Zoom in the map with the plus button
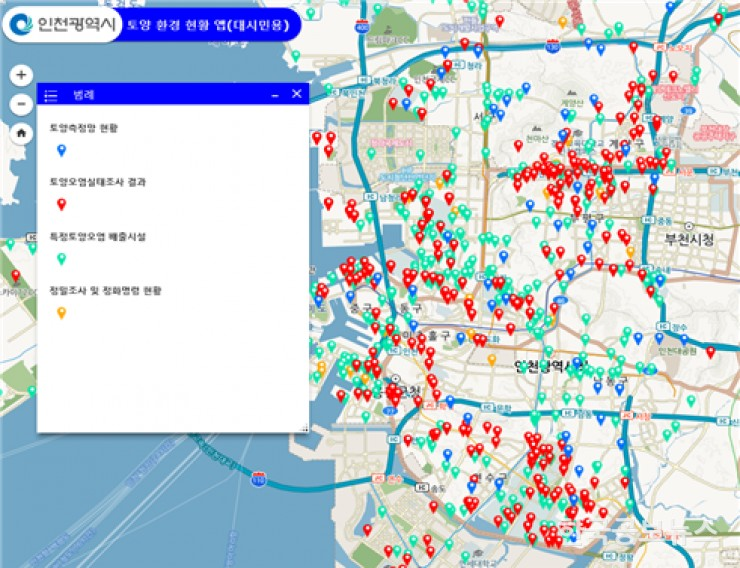 (21, 75)
